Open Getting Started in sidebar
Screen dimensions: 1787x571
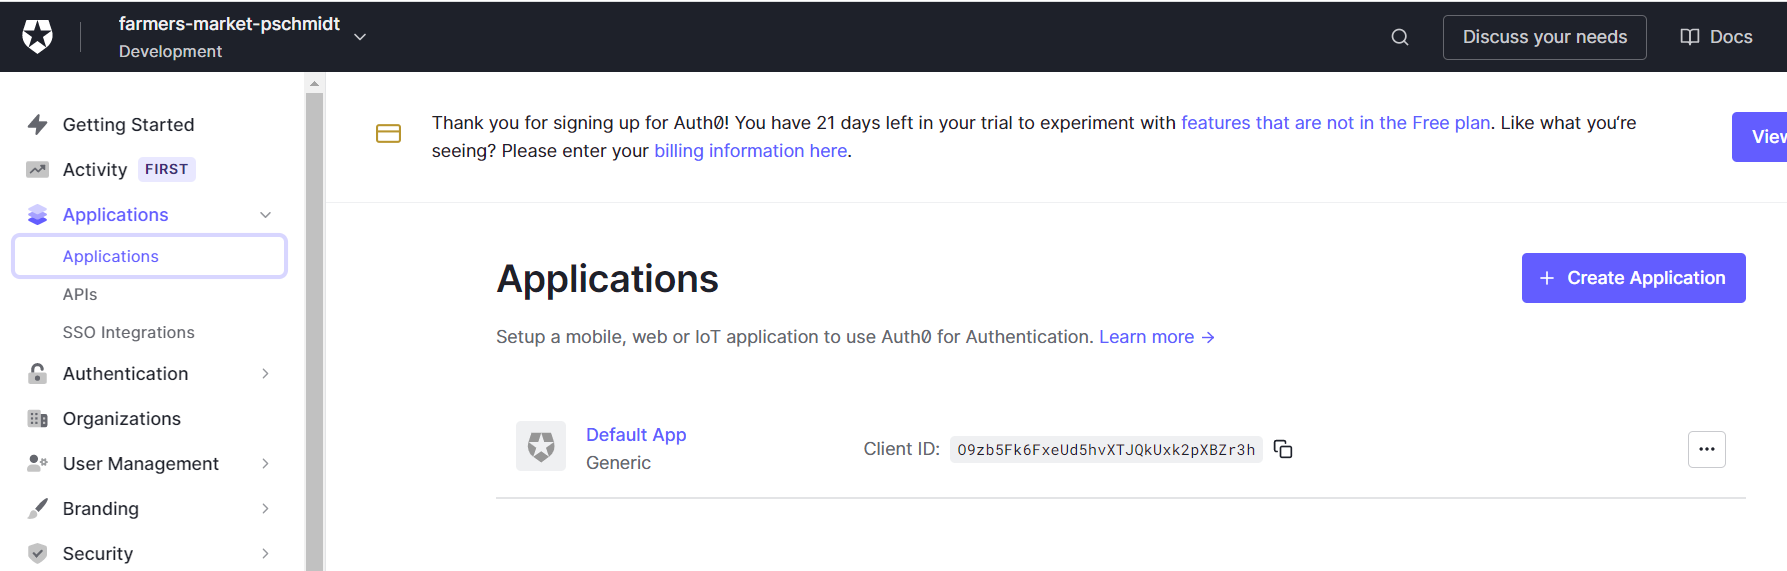pos(128,124)
